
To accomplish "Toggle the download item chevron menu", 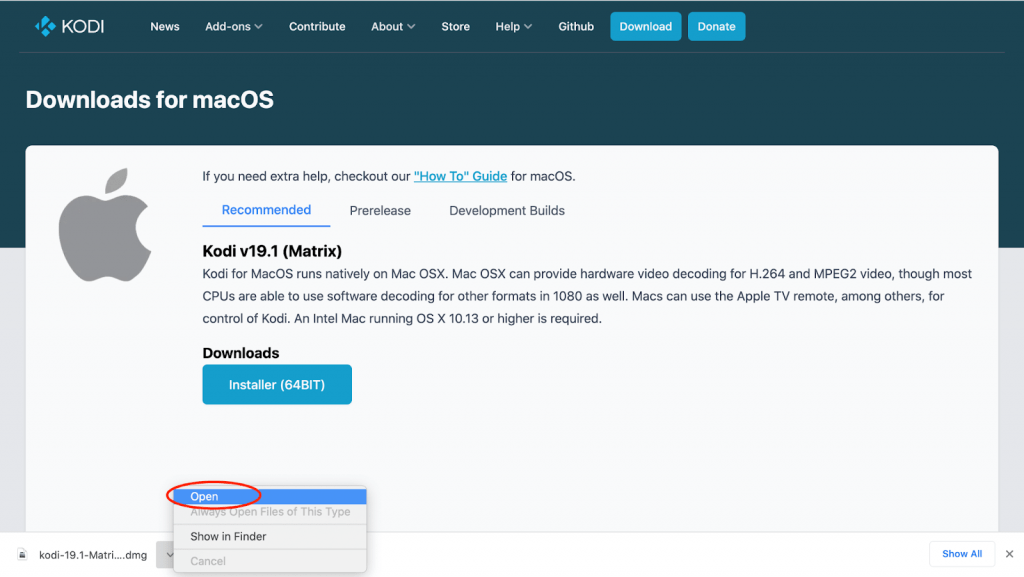I will coord(166,555).
